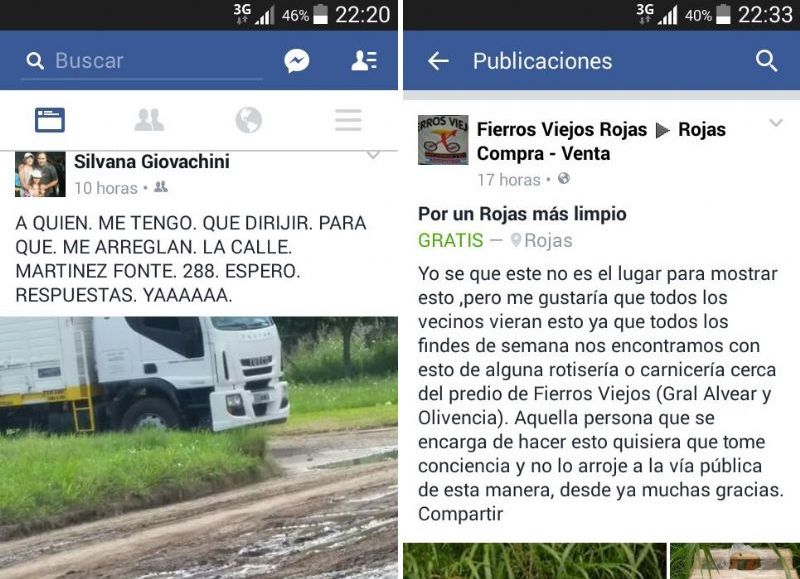Open the friends list icon at top right
This screenshot has height=579, width=800.
coord(364,60)
